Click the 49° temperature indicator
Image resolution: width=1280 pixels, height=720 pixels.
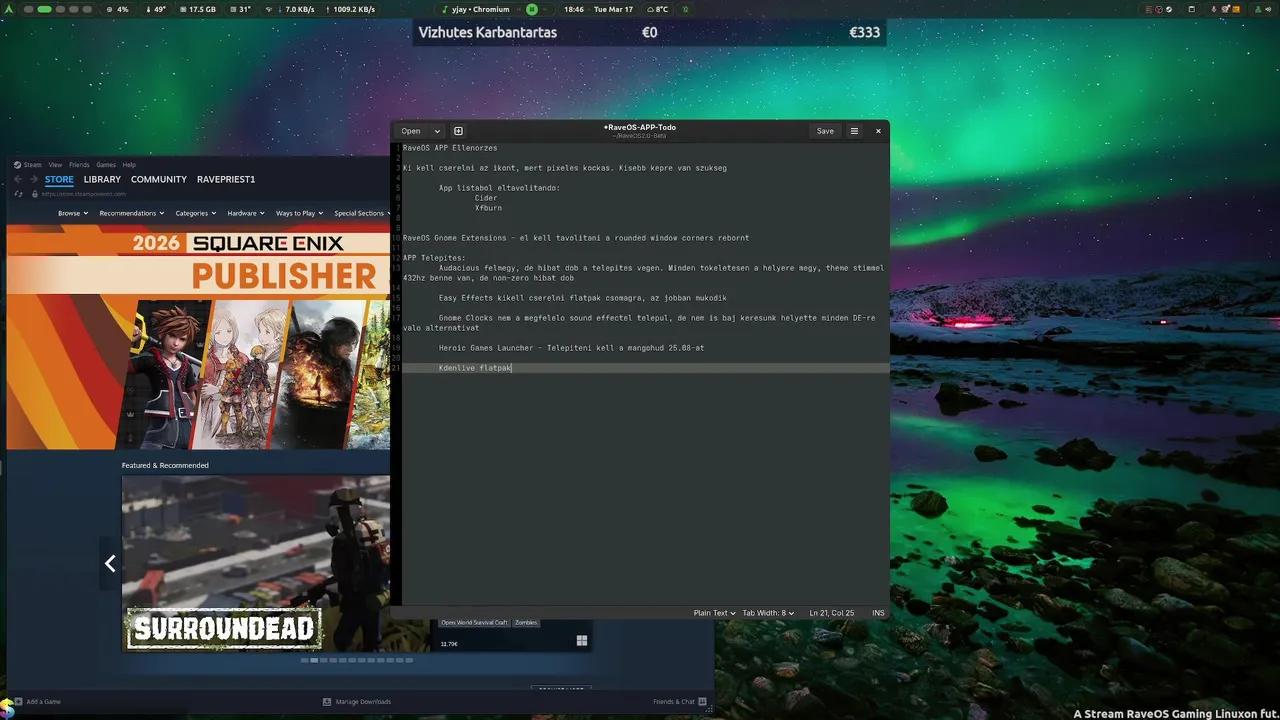click(x=155, y=9)
